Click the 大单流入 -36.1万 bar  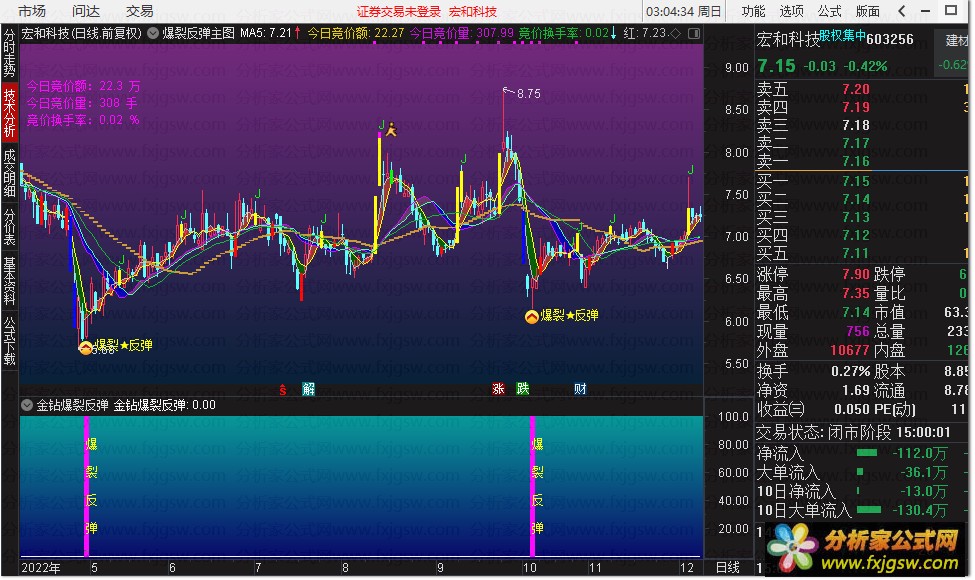pos(862,473)
